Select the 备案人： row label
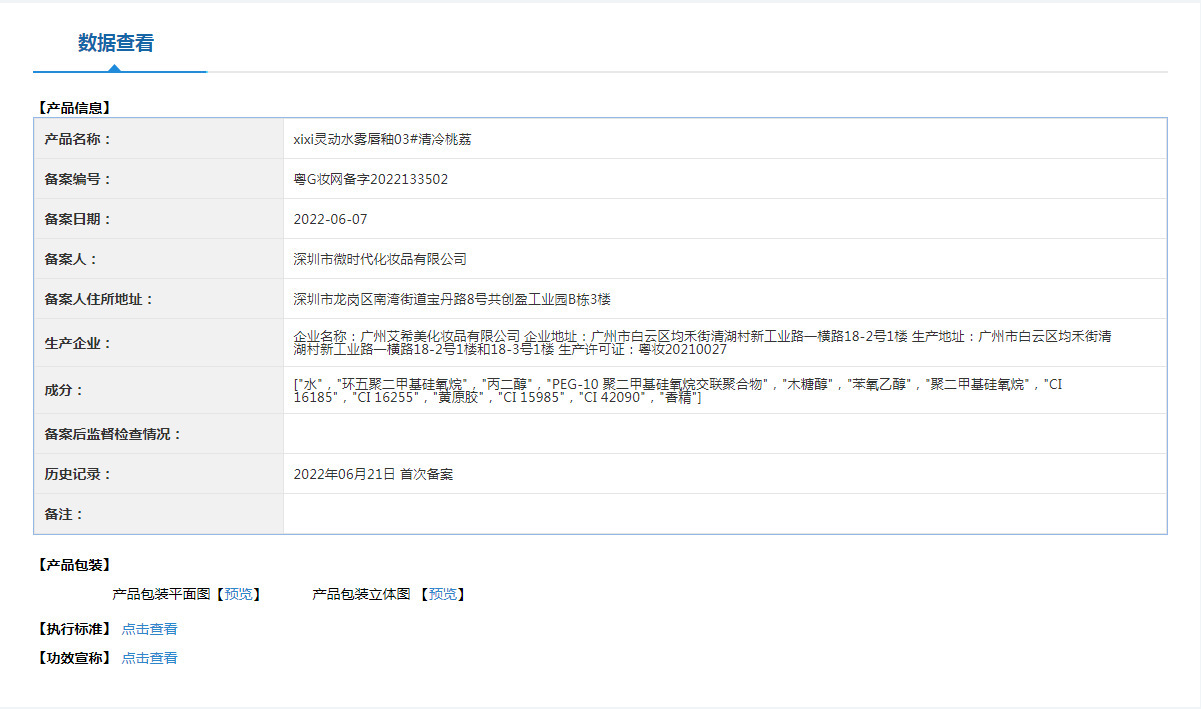The width and height of the screenshot is (1201, 709). [71, 259]
